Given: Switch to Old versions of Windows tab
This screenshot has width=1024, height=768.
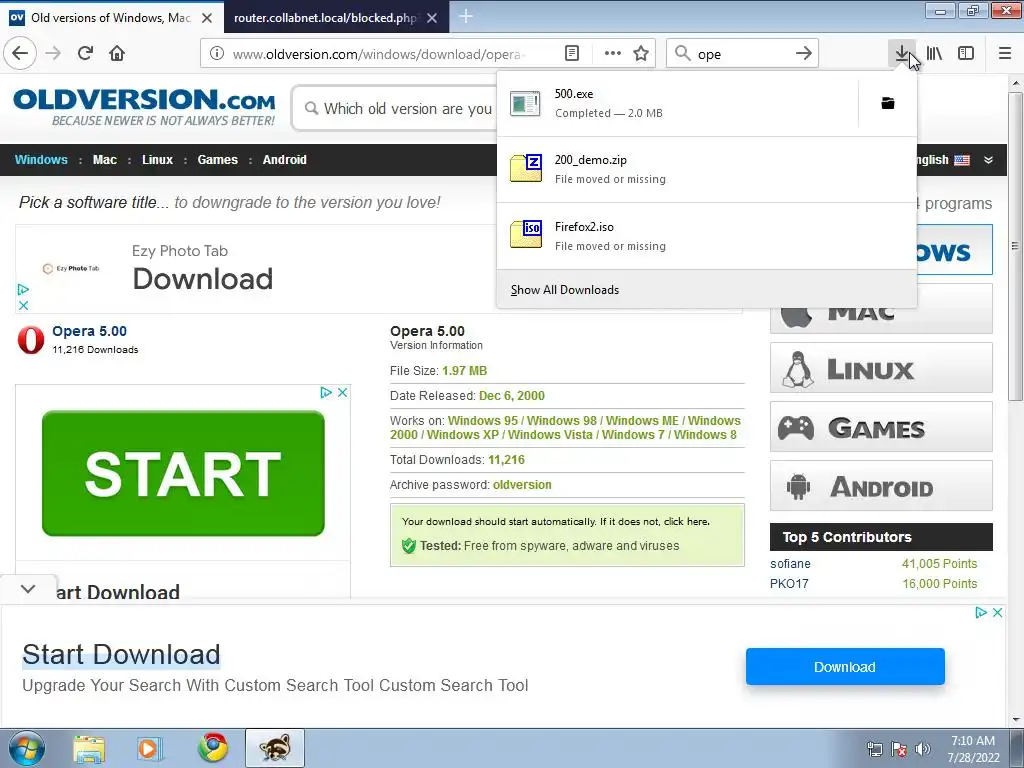Looking at the screenshot, I should coord(111,18).
